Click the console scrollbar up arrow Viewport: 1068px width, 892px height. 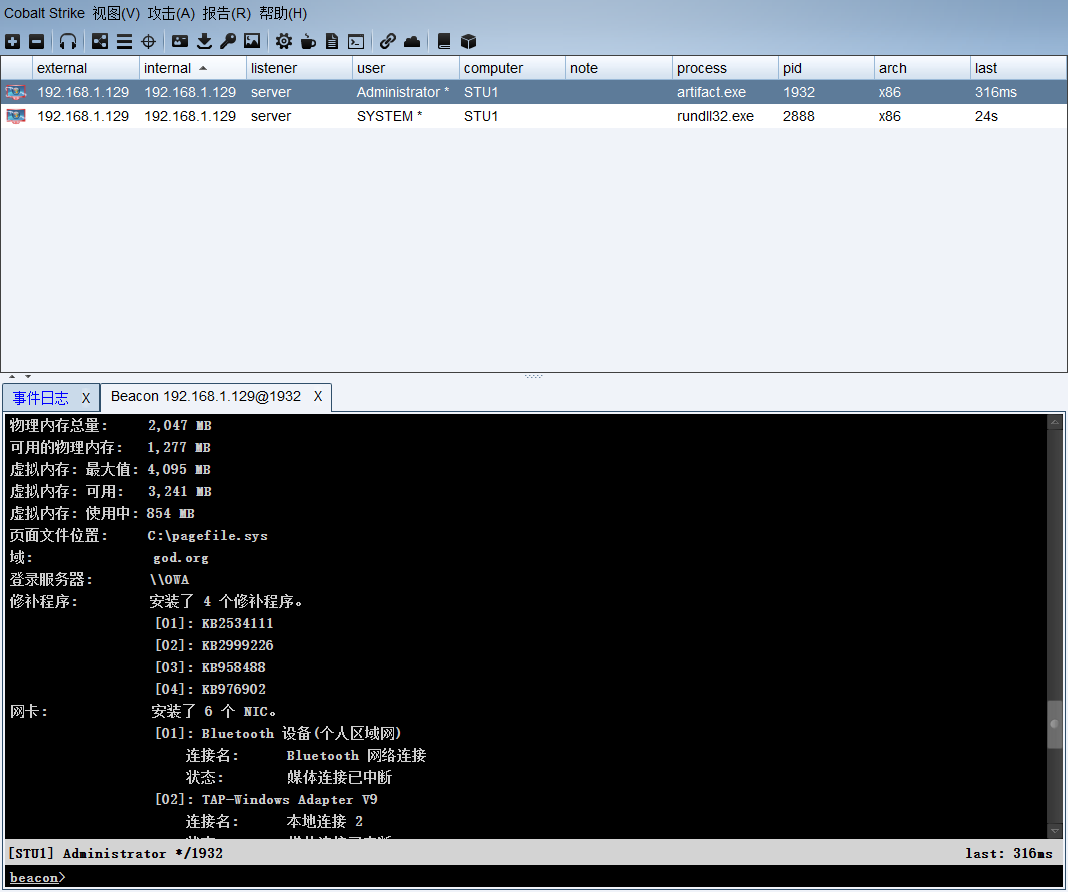click(x=1055, y=422)
